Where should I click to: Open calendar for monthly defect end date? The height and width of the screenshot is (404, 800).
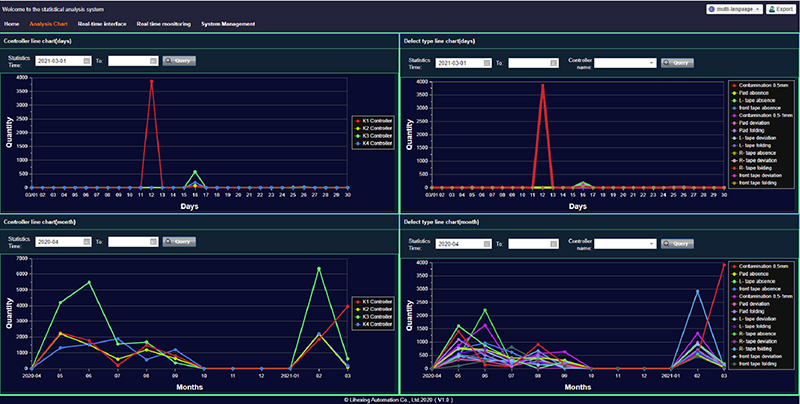[x=553, y=243]
